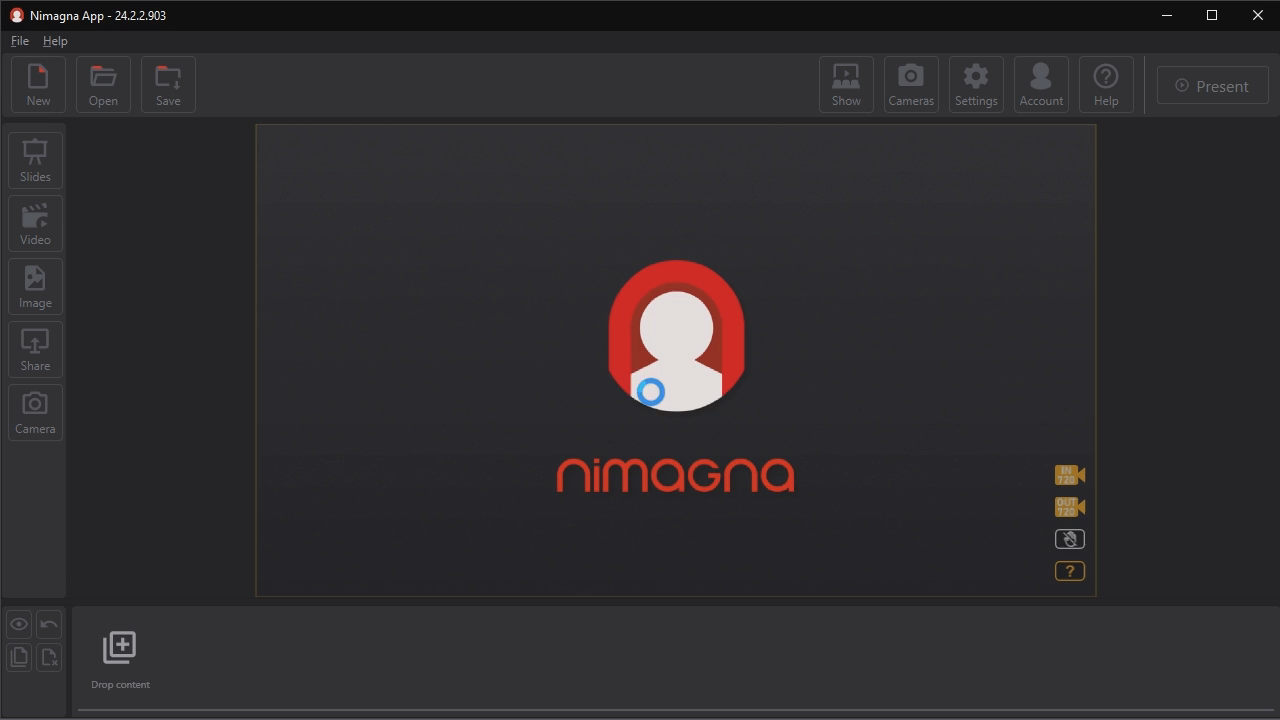Add Slides content from the sidebar
This screenshot has height=720, width=1280.
[x=35, y=160]
